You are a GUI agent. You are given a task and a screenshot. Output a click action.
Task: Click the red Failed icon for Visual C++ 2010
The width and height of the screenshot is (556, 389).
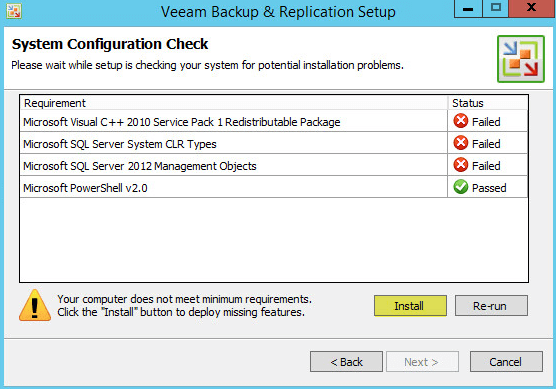[x=461, y=121]
